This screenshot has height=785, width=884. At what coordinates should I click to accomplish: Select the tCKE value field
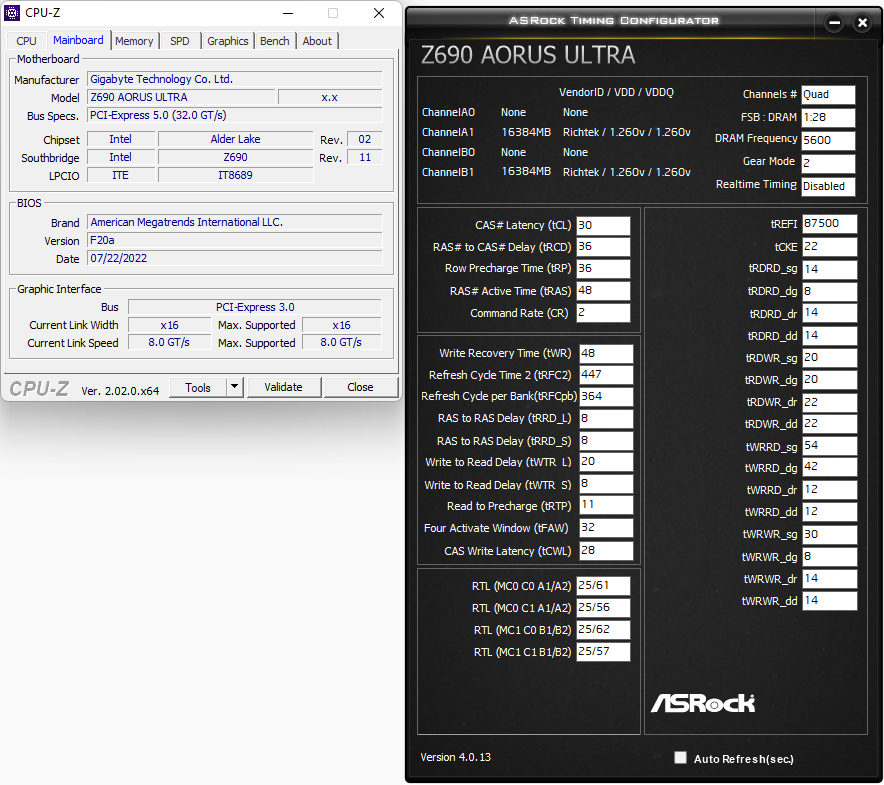point(829,246)
